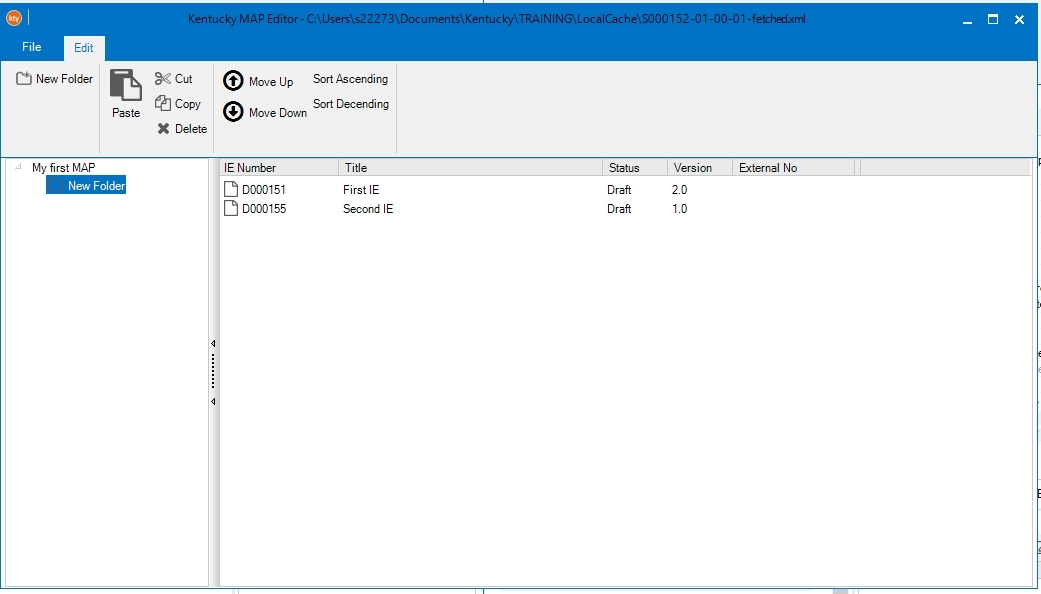Open the File menu tab

[x=32, y=47]
